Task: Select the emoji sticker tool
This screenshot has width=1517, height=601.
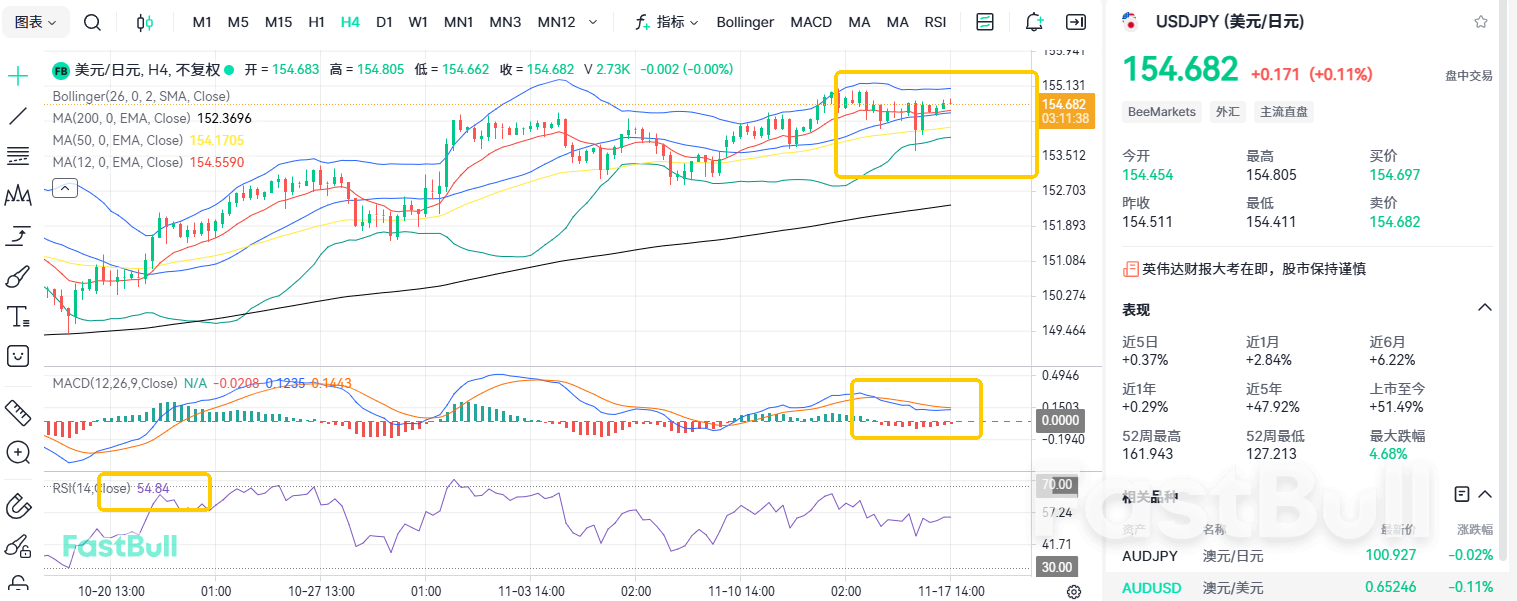Action: point(20,356)
